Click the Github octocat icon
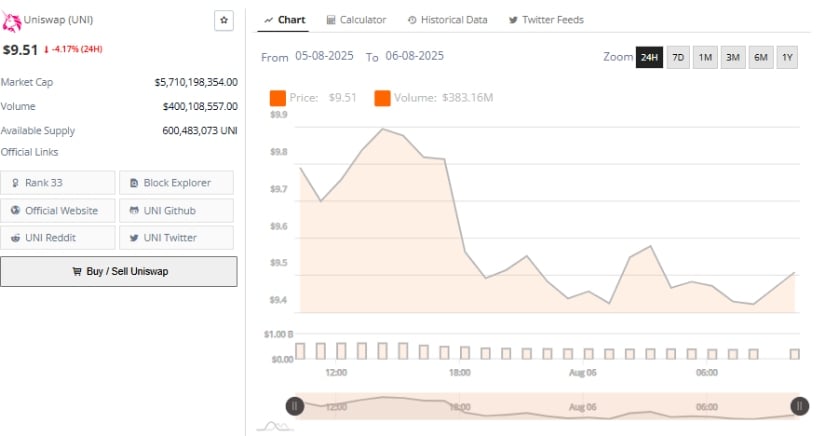The height and width of the screenshot is (436, 825). click(x=134, y=210)
